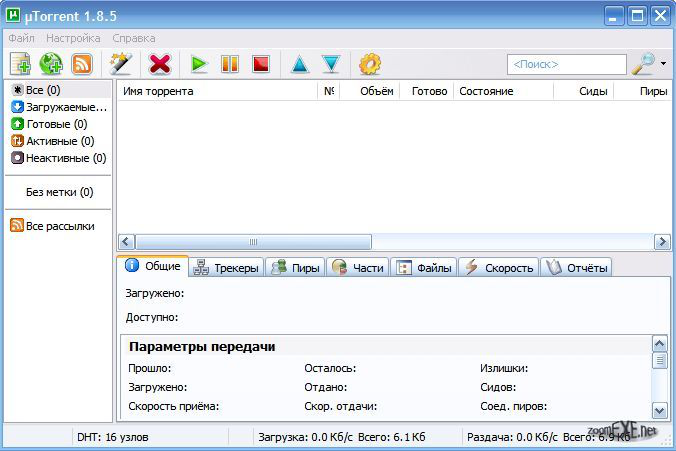Click the Излишки label

504,368
